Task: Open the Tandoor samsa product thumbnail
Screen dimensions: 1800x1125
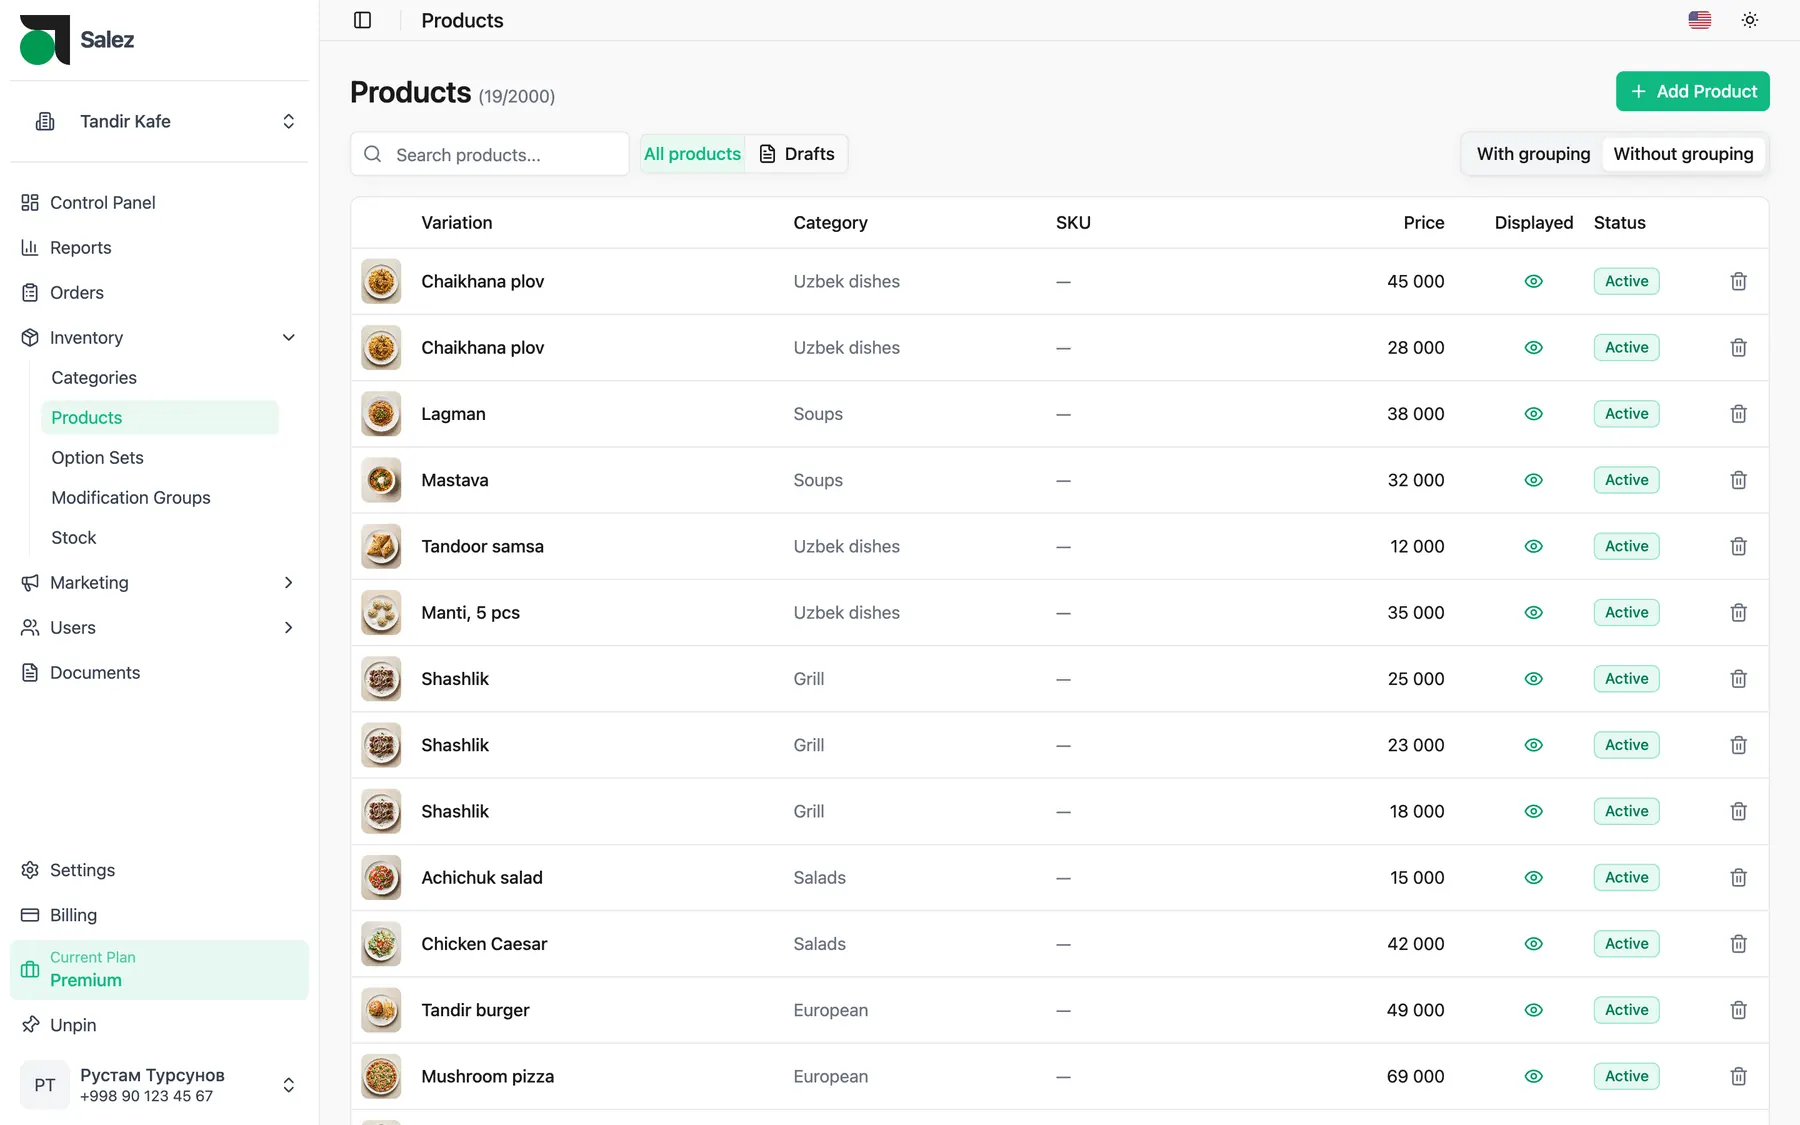Action: click(x=381, y=546)
